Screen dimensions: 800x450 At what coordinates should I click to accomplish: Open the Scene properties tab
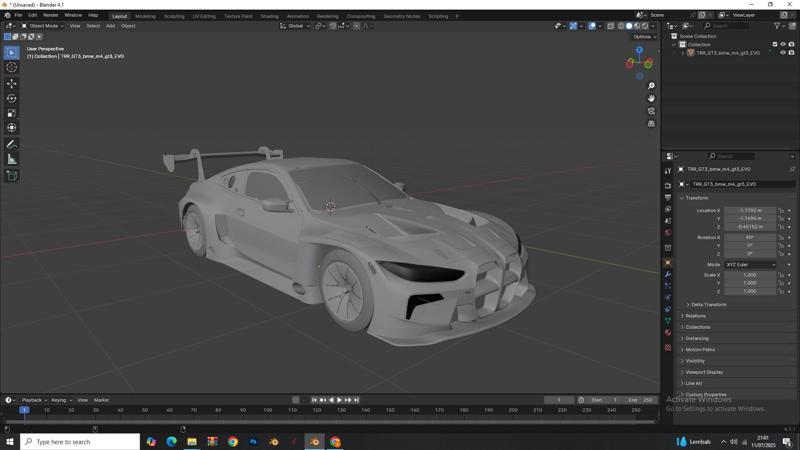tap(668, 221)
